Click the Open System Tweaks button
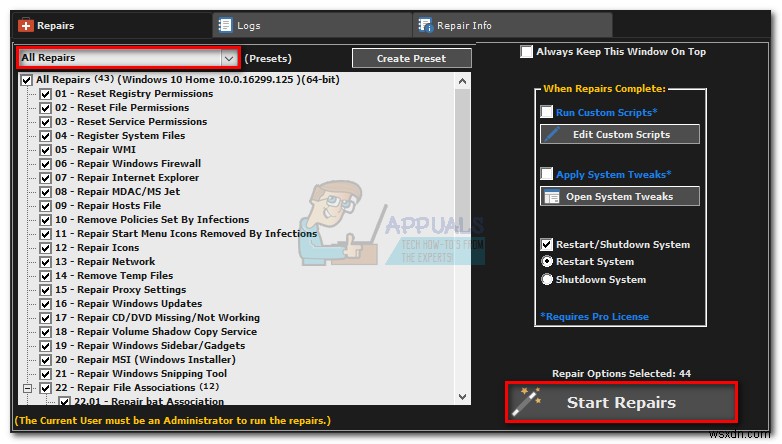 [x=620, y=197]
